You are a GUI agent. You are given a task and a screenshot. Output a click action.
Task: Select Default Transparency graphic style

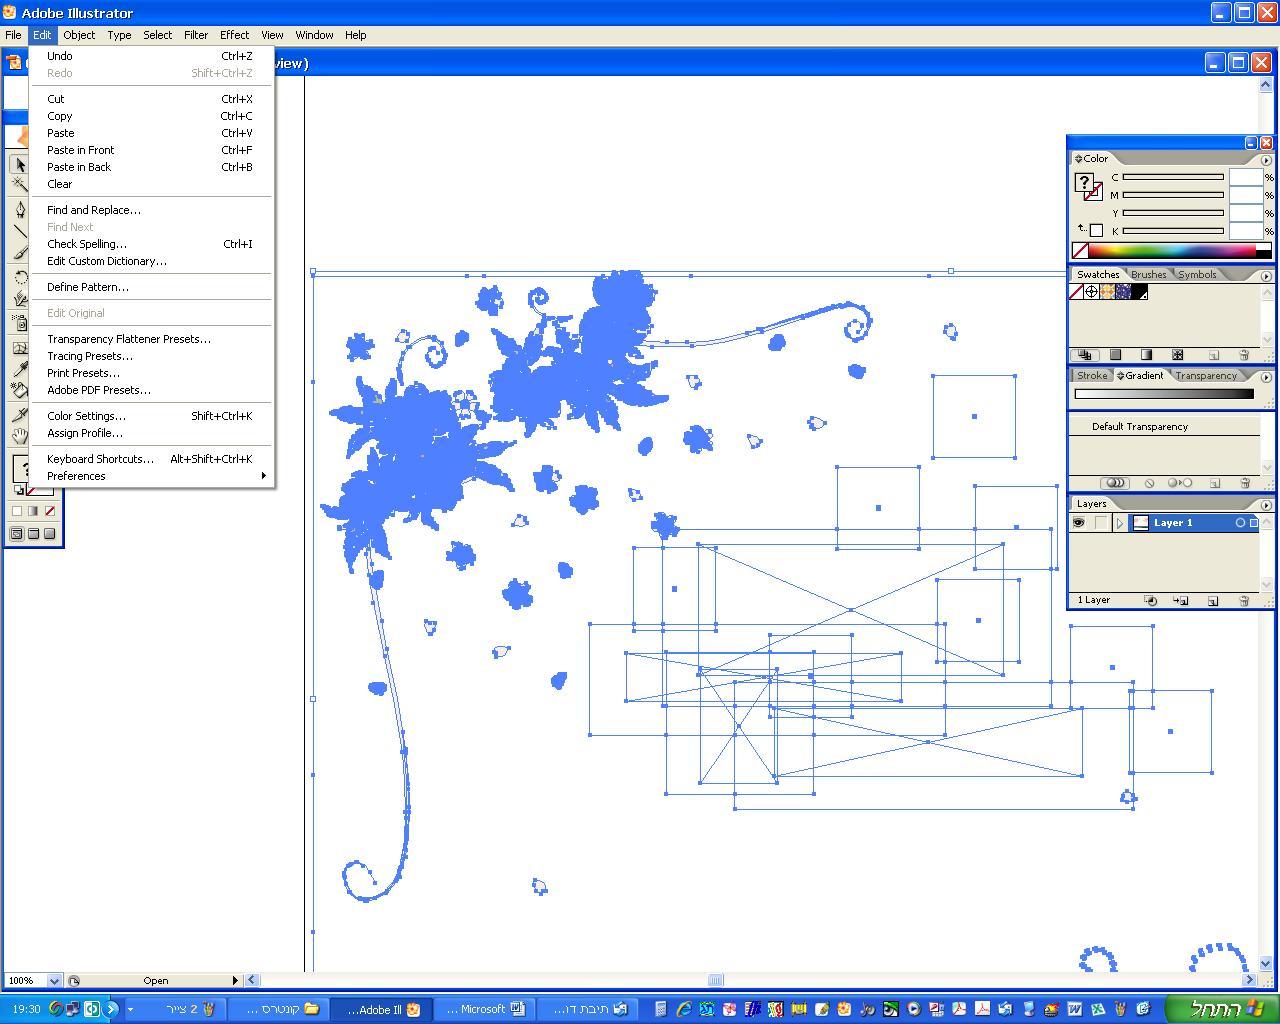point(1165,427)
